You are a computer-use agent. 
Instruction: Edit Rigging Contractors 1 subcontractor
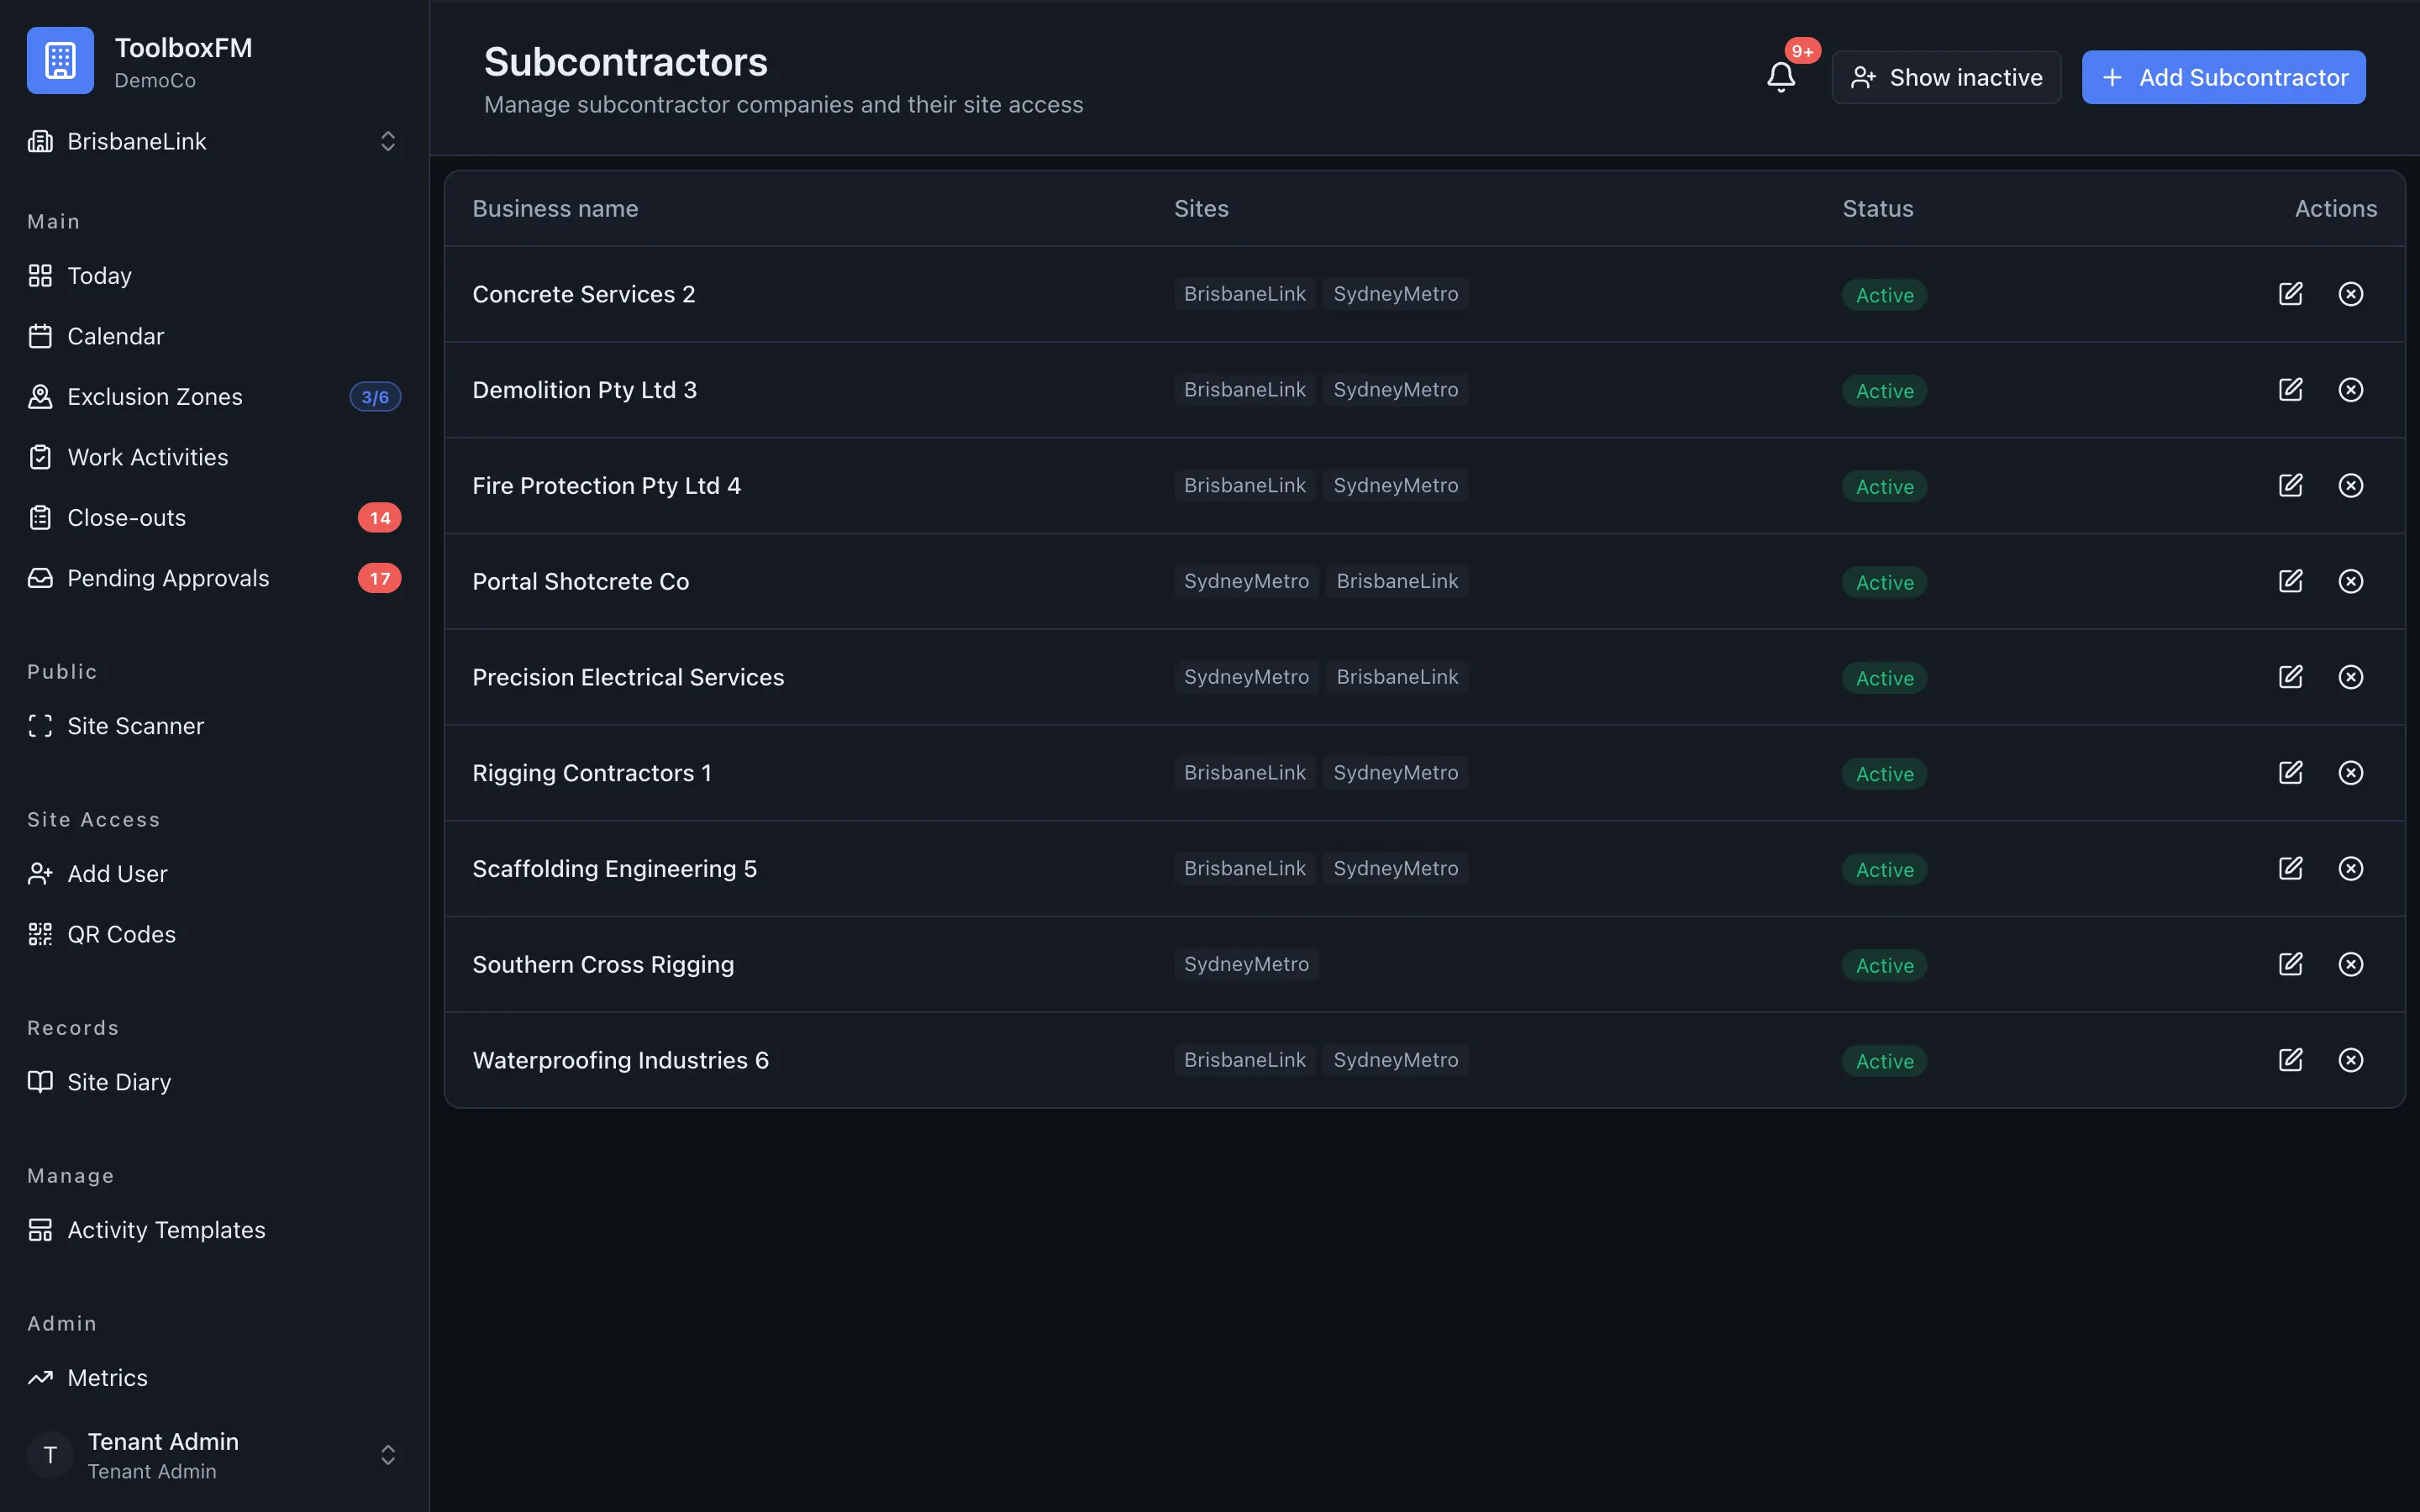coord(2290,773)
